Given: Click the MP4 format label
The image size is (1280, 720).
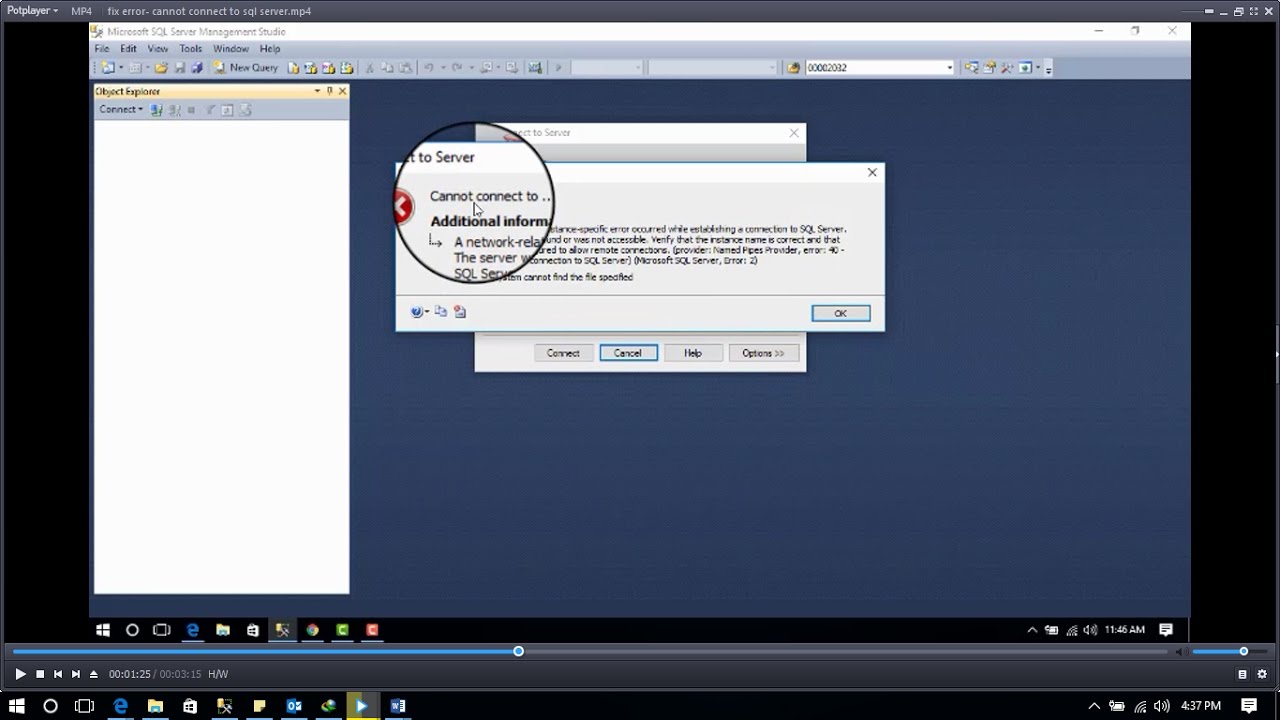Looking at the screenshot, I should point(81,11).
